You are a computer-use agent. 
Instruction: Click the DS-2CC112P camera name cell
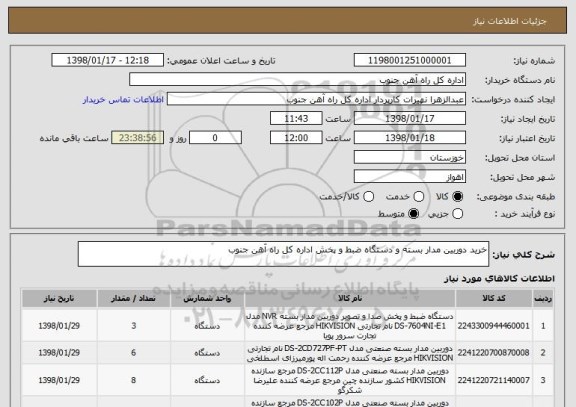click(350, 380)
